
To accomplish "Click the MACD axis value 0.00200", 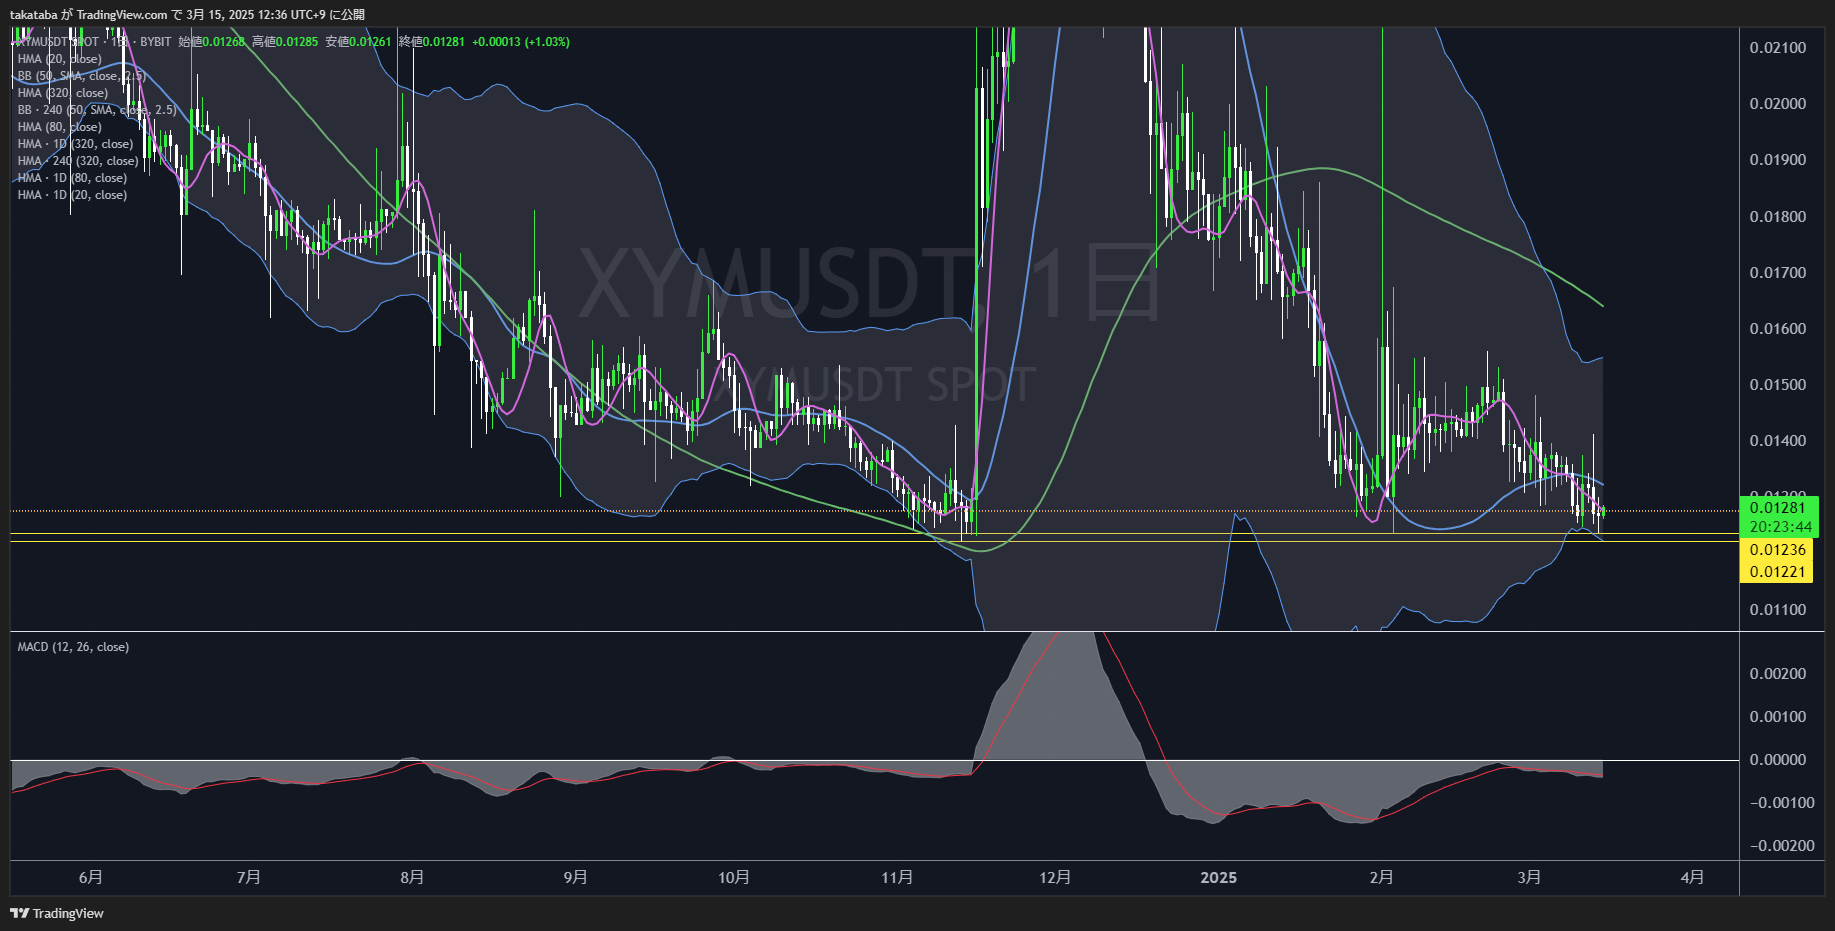I will 1778,674.
